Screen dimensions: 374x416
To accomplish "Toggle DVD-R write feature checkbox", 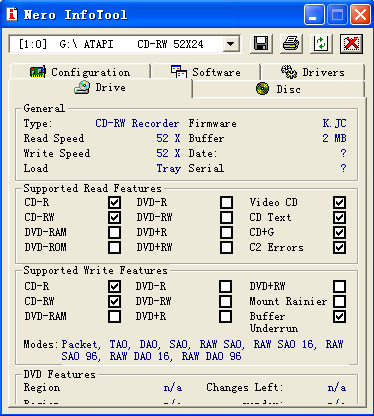I will click(x=226, y=286).
